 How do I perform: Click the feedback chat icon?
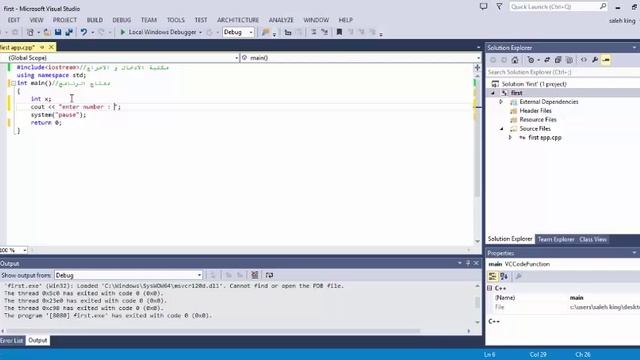483,7
